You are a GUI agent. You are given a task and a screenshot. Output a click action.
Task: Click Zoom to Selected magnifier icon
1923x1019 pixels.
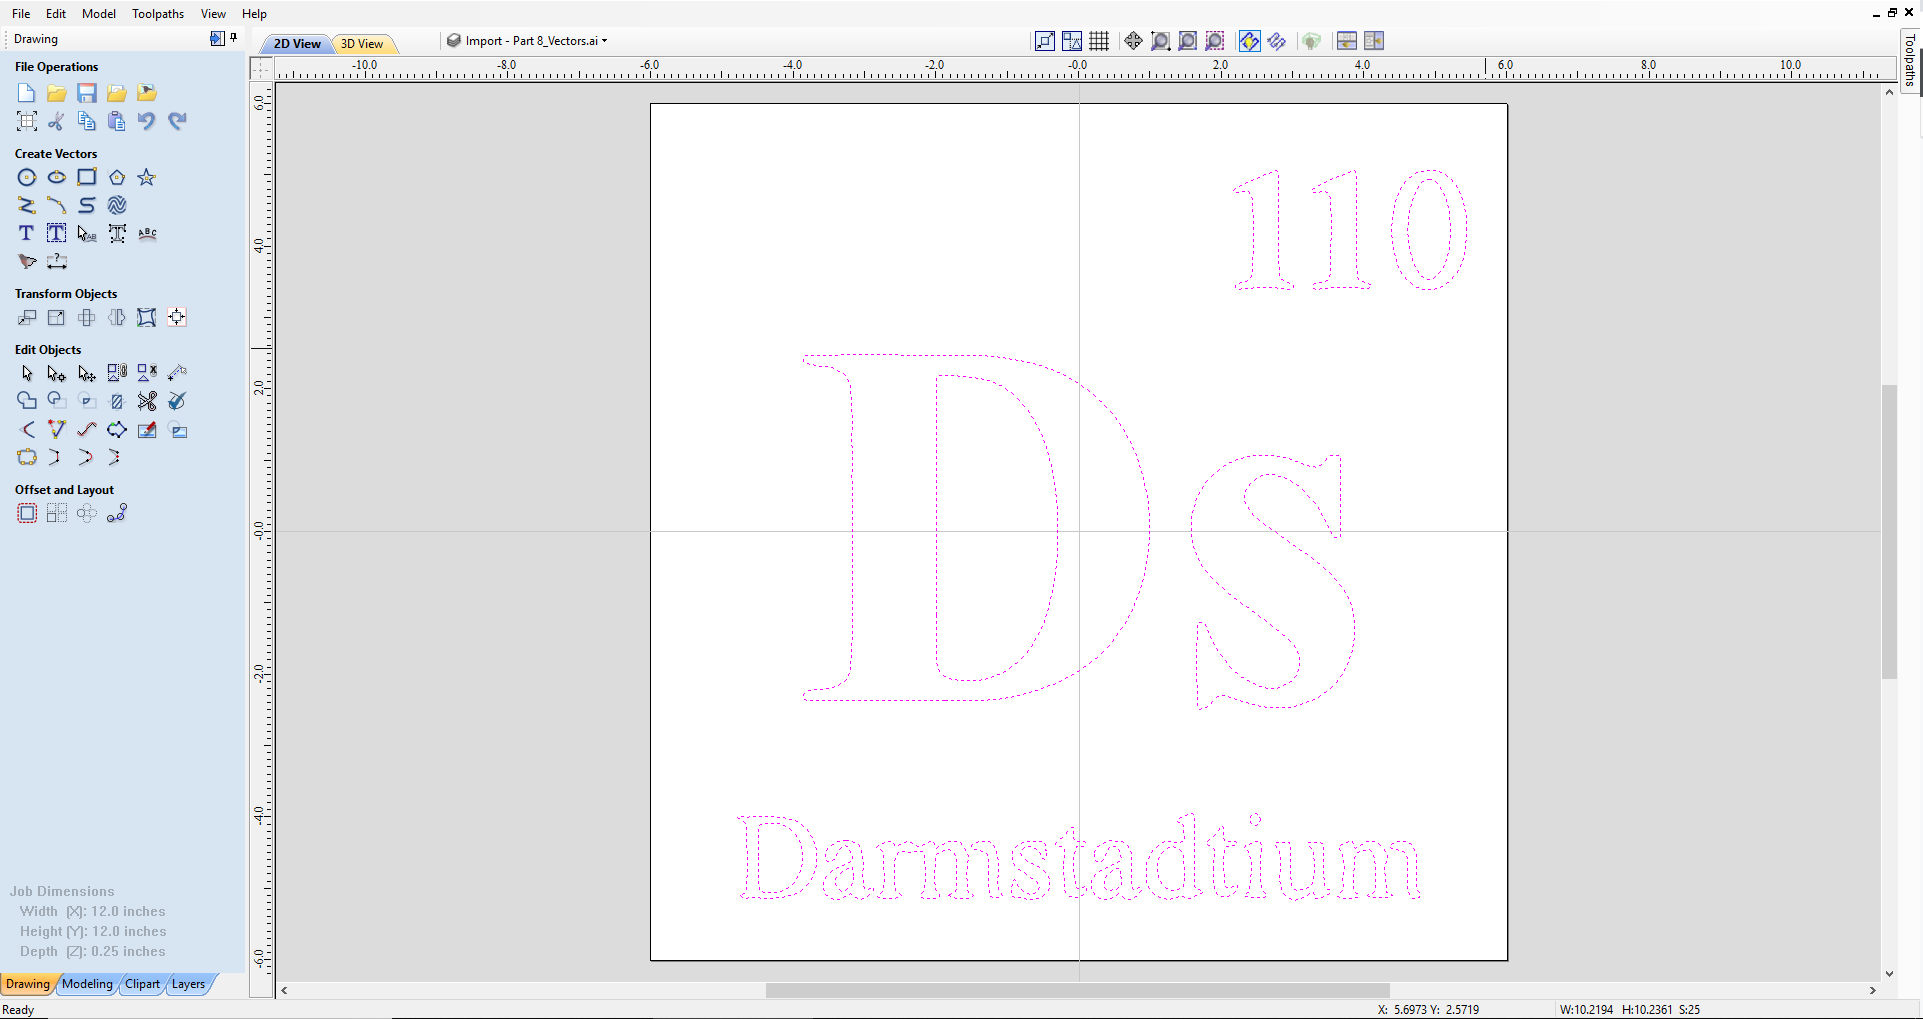coord(1214,41)
